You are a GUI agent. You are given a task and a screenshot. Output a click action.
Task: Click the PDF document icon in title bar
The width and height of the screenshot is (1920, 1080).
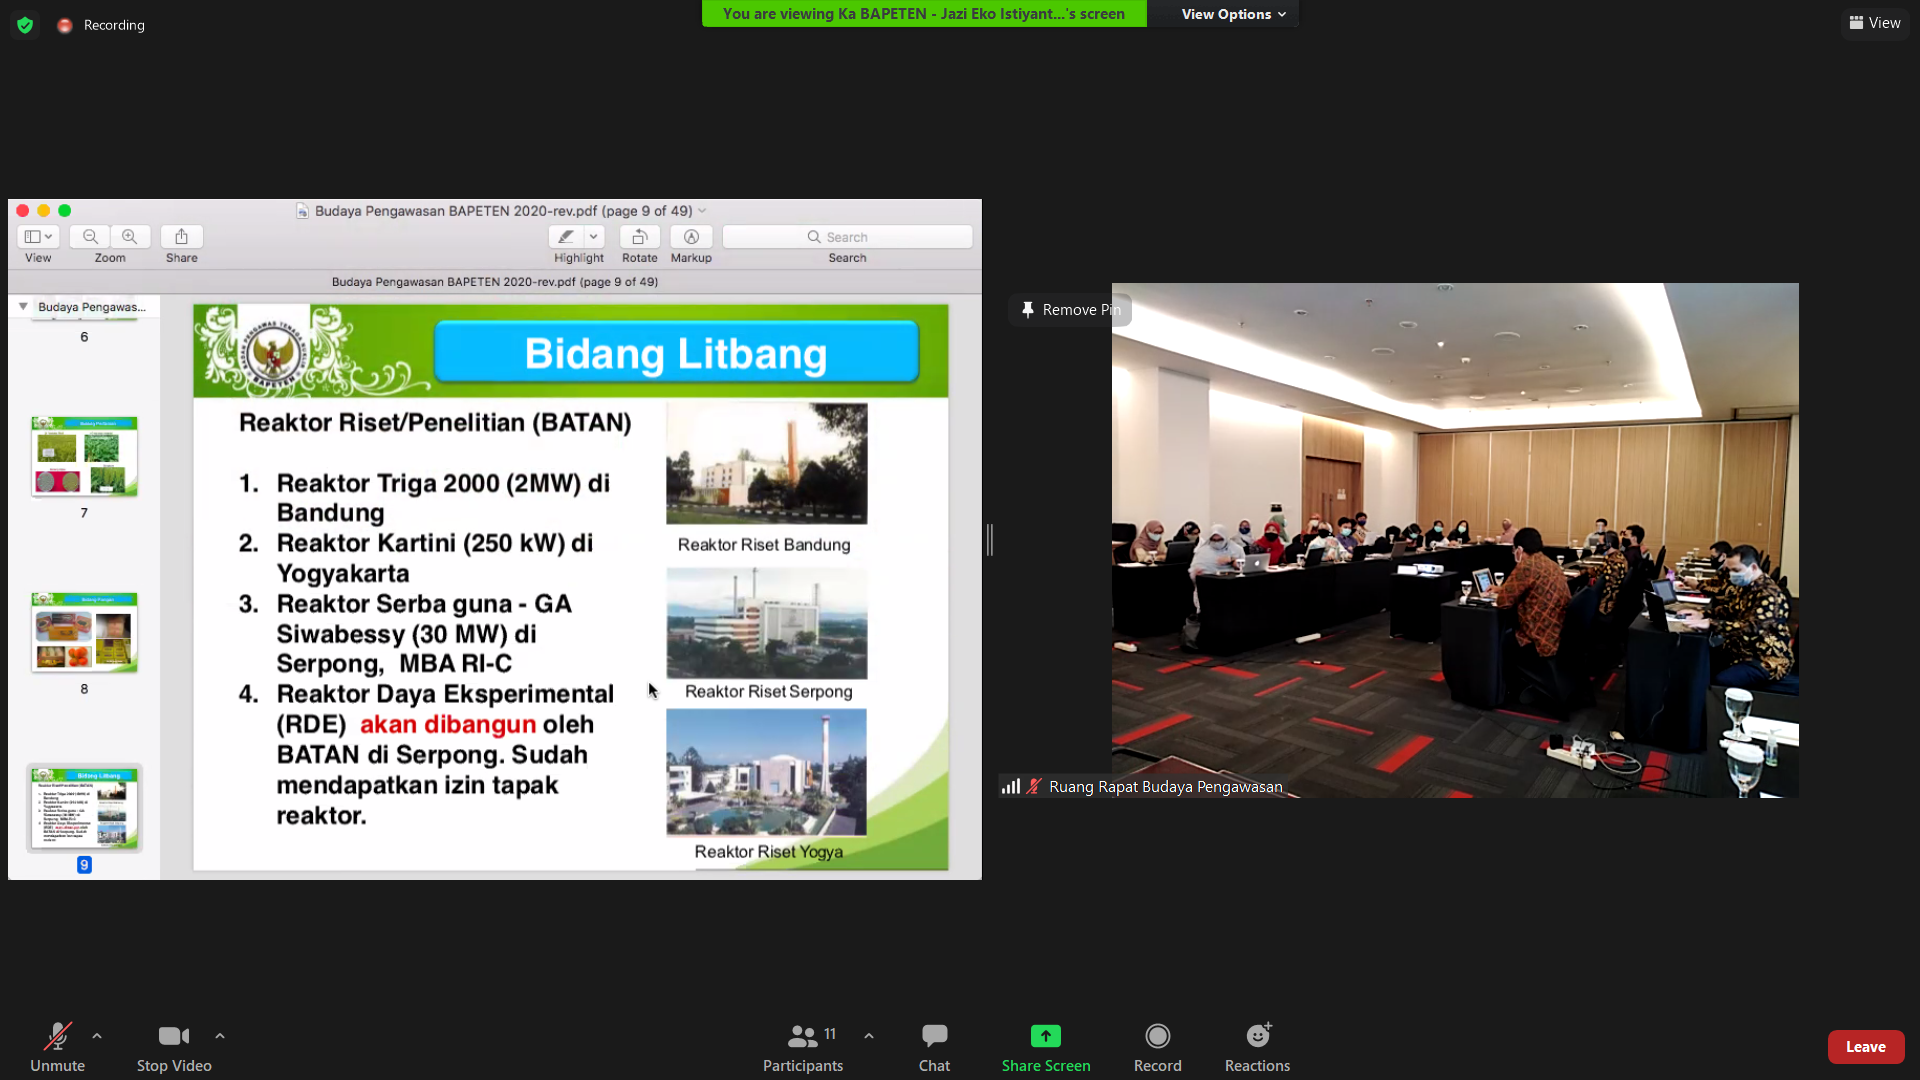click(x=302, y=211)
